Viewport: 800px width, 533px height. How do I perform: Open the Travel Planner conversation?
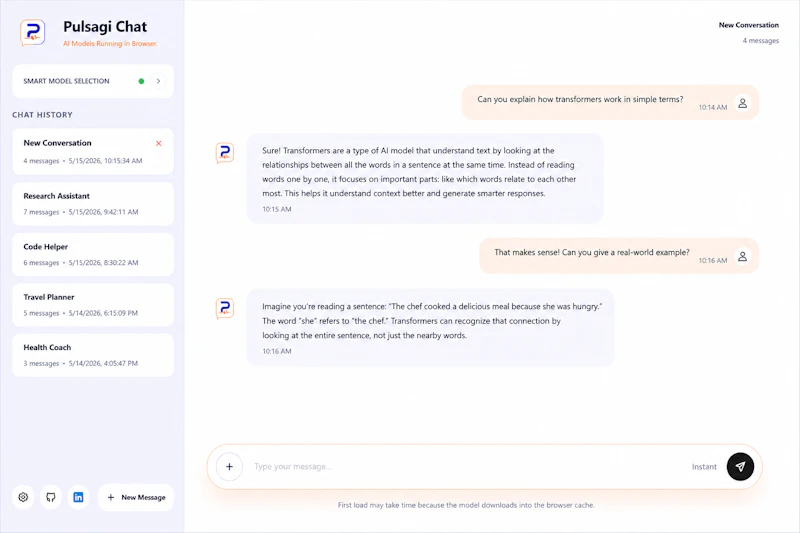[x=93, y=304]
